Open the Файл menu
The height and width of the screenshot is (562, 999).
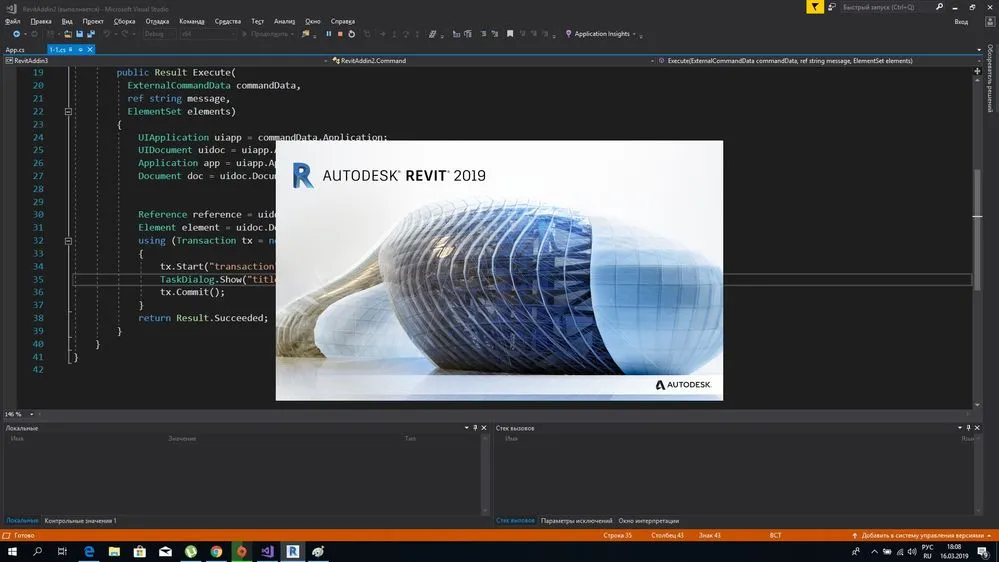click(x=13, y=21)
